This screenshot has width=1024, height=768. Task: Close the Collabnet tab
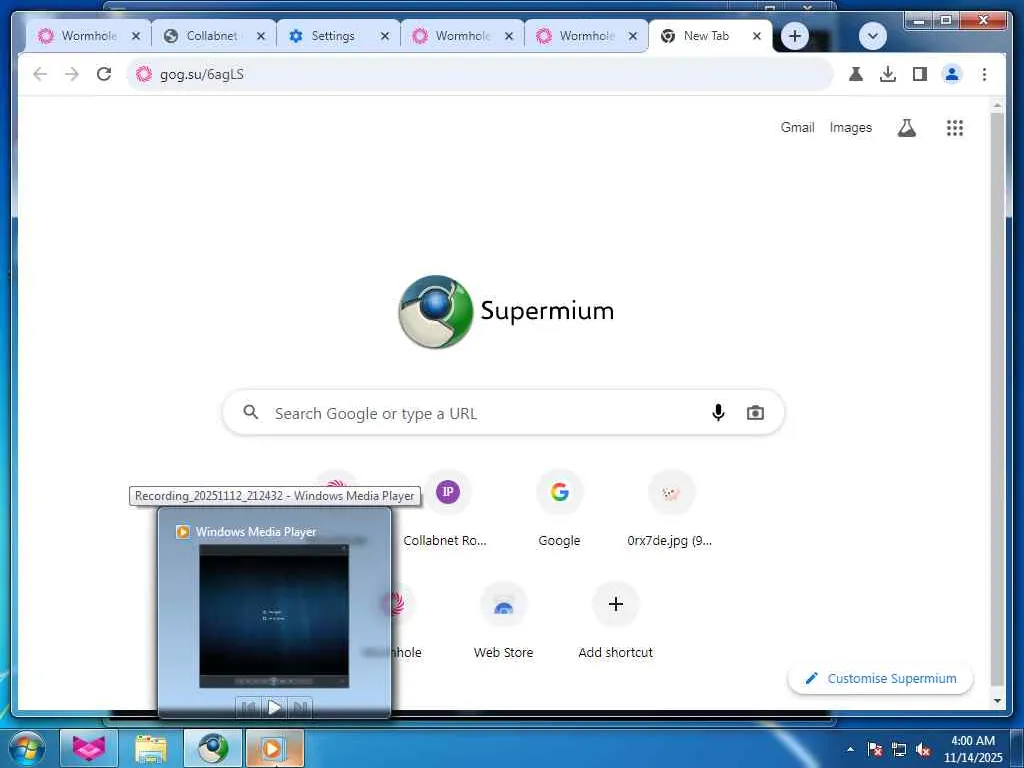point(261,37)
